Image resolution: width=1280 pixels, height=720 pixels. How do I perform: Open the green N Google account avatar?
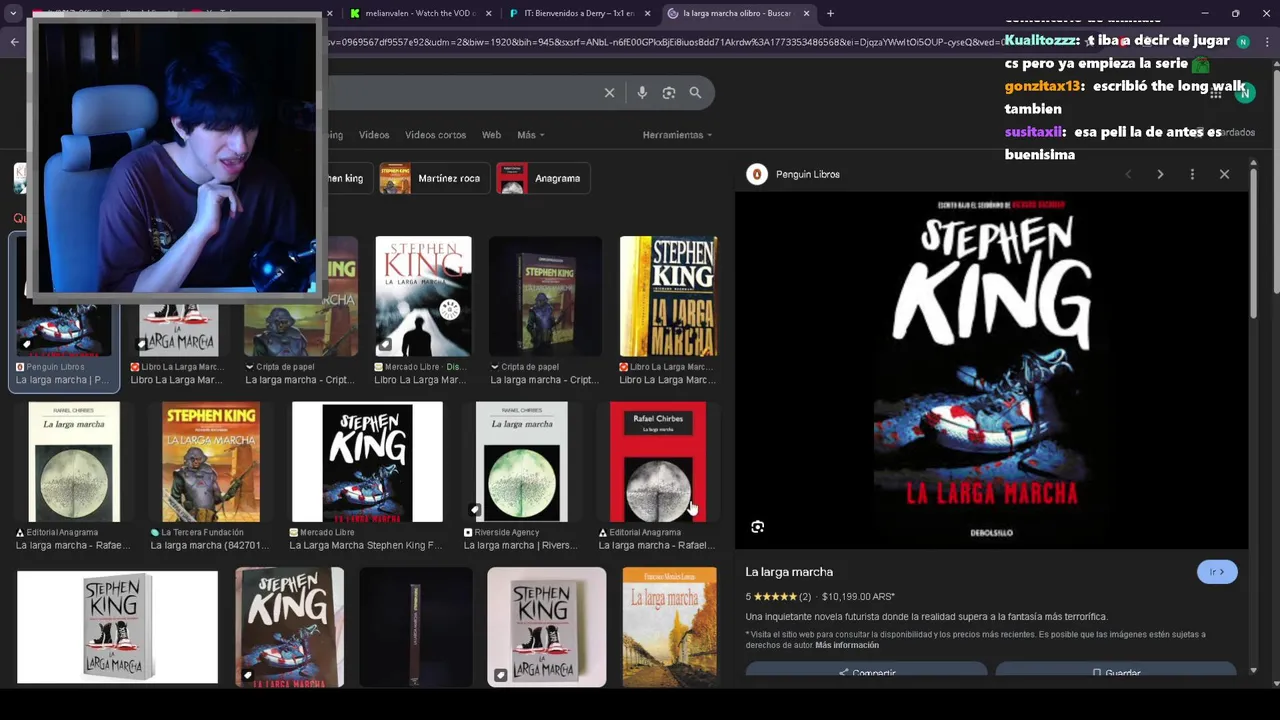tap(1245, 93)
